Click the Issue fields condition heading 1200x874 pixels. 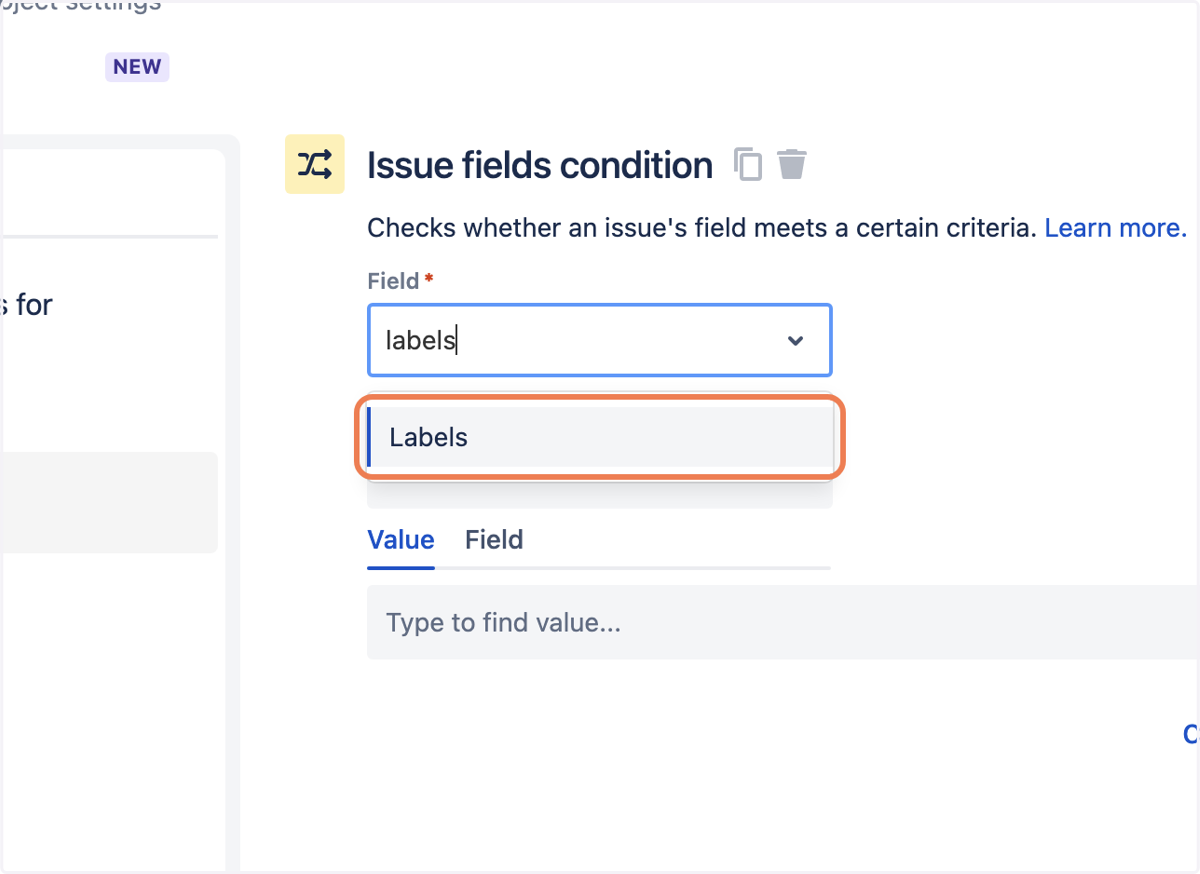(x=540, y=165)
